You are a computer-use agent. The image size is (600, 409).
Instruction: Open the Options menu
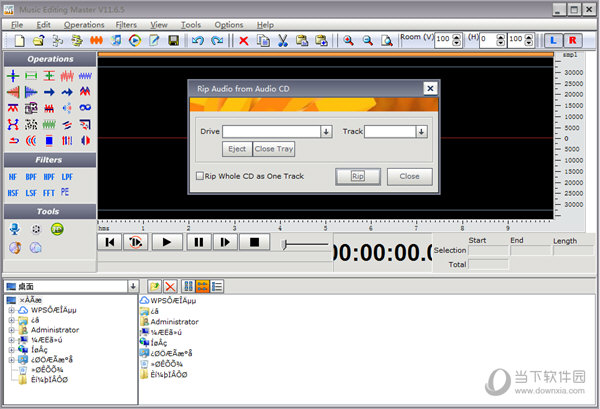(x=228, y=25)
